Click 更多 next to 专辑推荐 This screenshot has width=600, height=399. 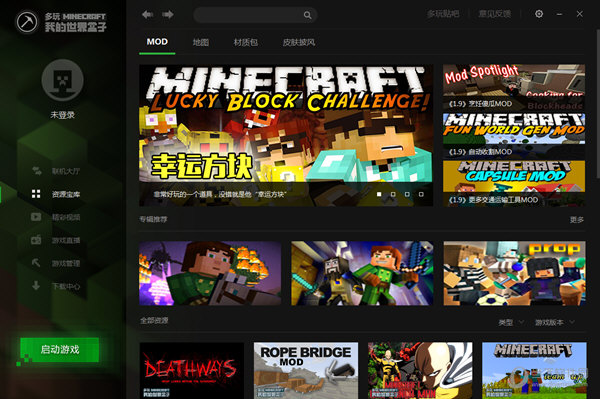tap(577, 220)
